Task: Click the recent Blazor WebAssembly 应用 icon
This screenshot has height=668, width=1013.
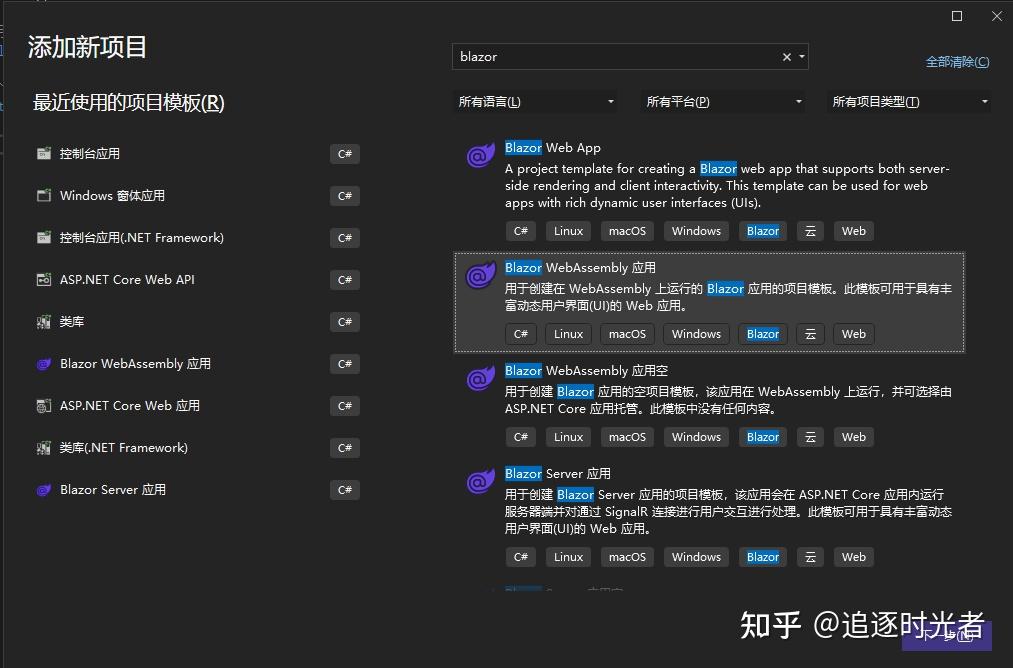Action: [x=44, y=364]
